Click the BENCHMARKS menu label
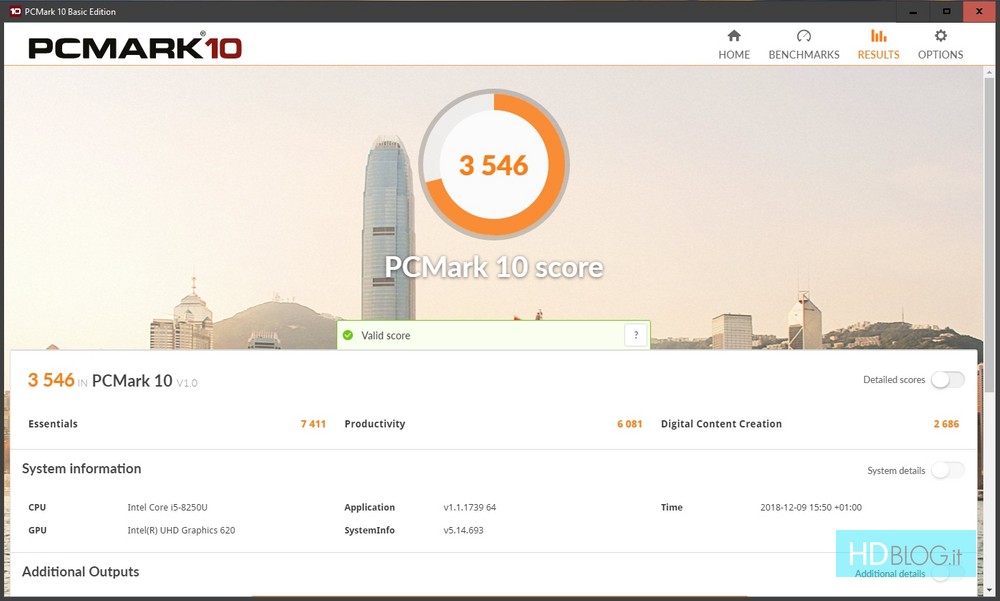The height and width of the screenshot is (601, 1000). [804, 55]
